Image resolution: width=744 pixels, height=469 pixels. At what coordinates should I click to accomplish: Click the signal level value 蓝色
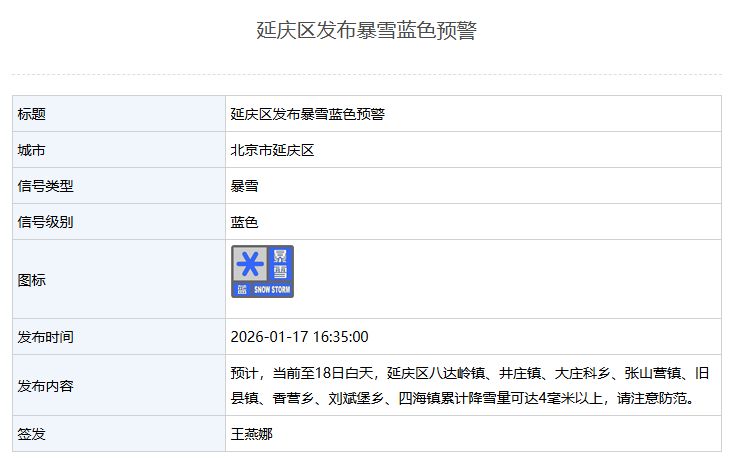point(244,222)
